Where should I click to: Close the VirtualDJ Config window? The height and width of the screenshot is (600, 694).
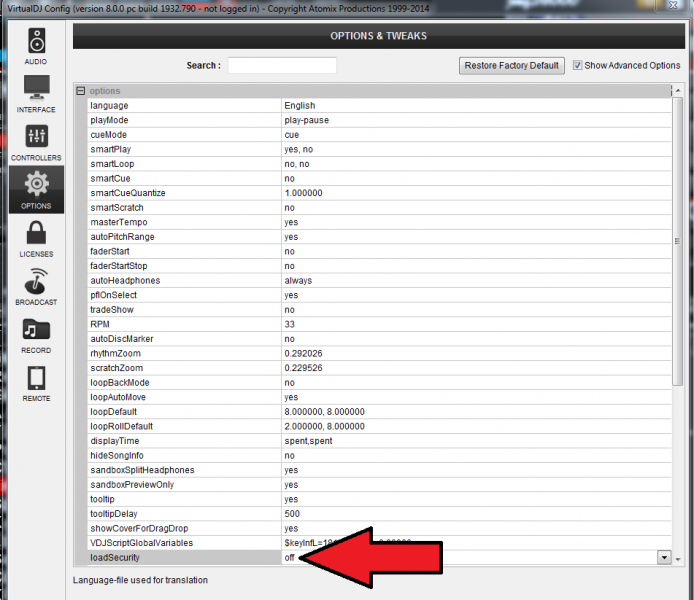(673, 5)
